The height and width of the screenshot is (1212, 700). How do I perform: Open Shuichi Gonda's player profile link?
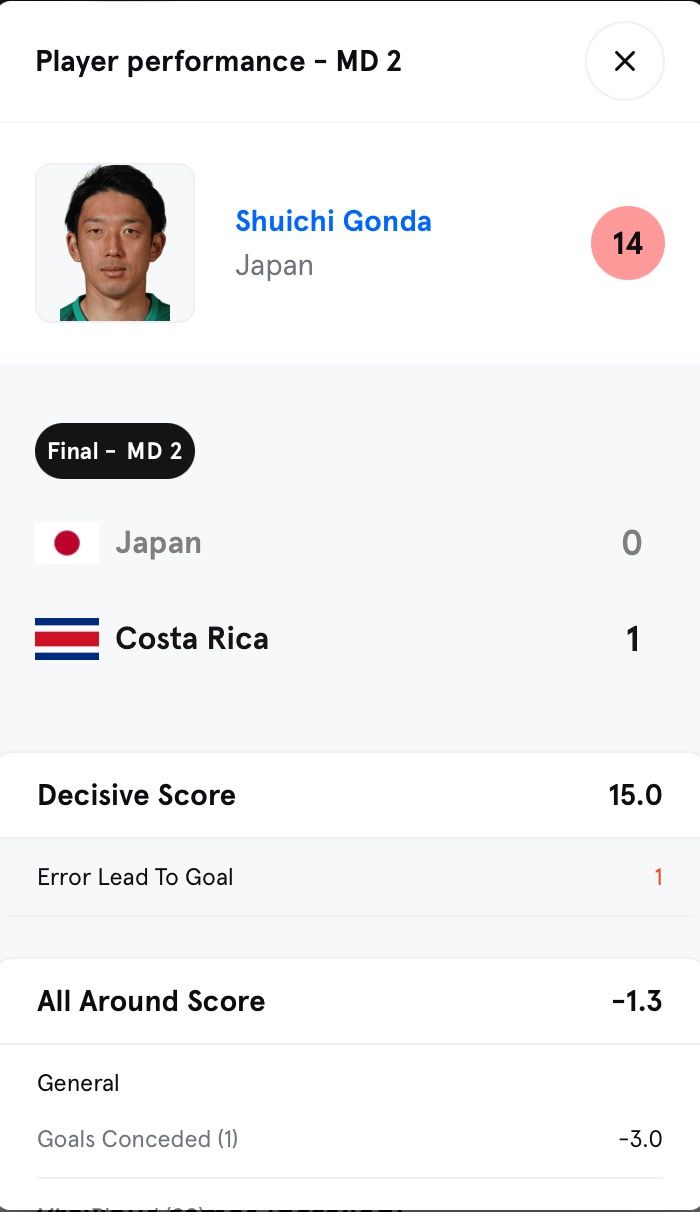(333, 221)
